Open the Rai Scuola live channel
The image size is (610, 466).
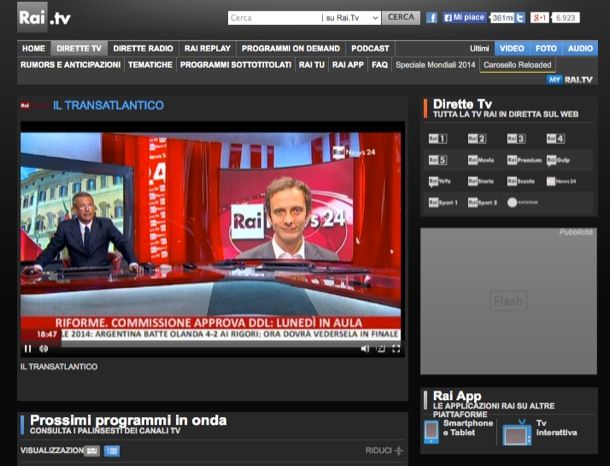pyautogui.click(x=521, y=181)
